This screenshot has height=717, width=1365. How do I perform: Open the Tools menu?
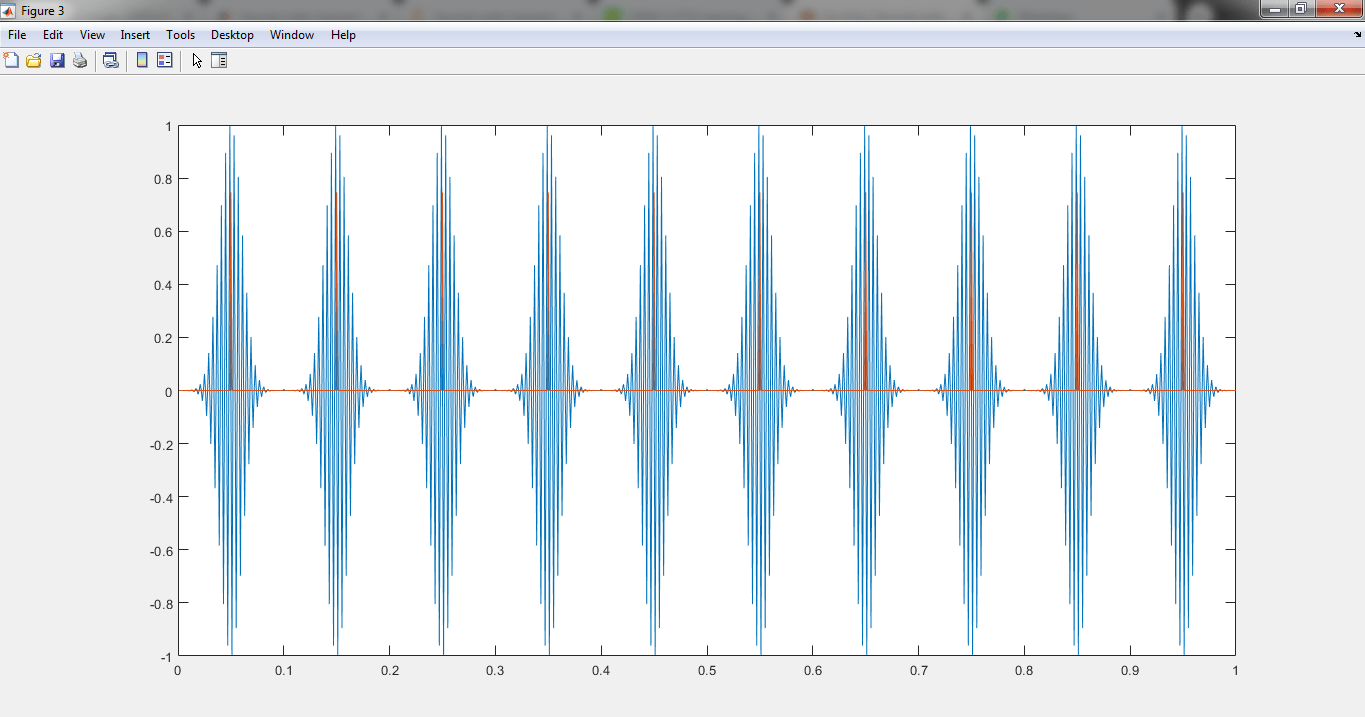point(181,35)
